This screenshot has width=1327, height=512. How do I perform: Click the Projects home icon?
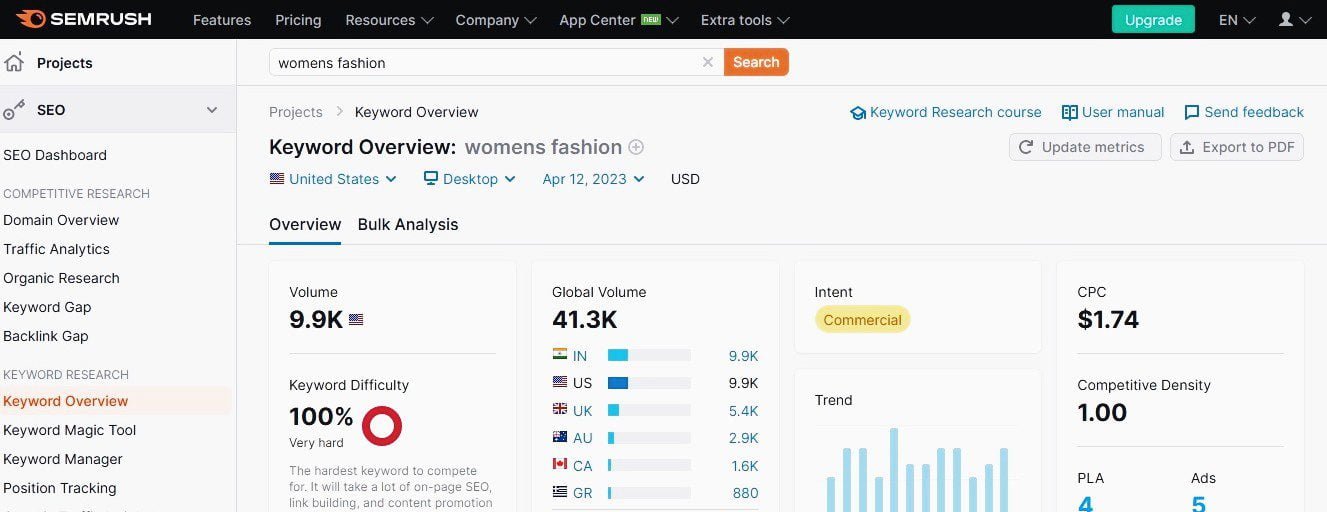pyautogui.click(x=14, y=62)
